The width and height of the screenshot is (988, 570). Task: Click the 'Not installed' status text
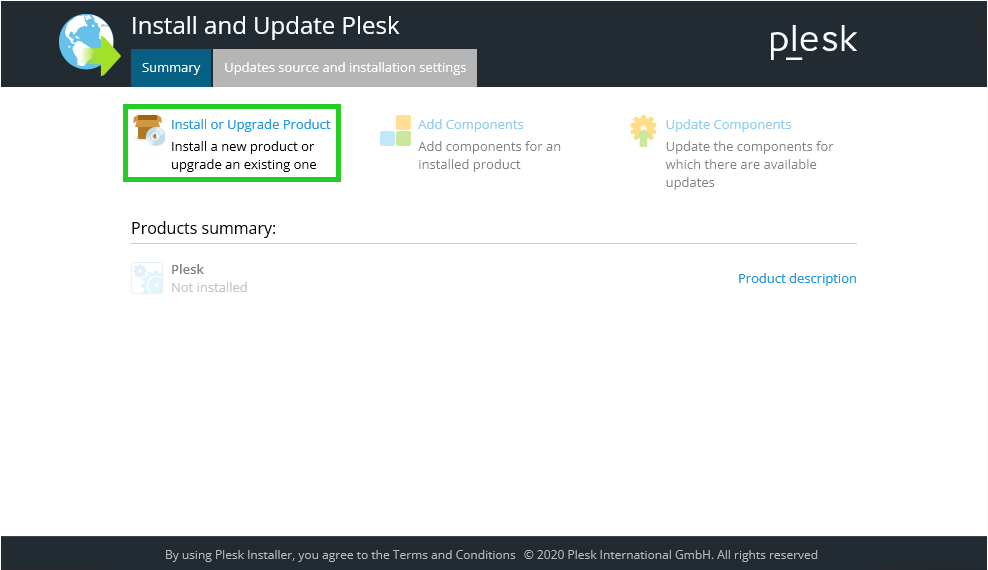pos(209,288)
